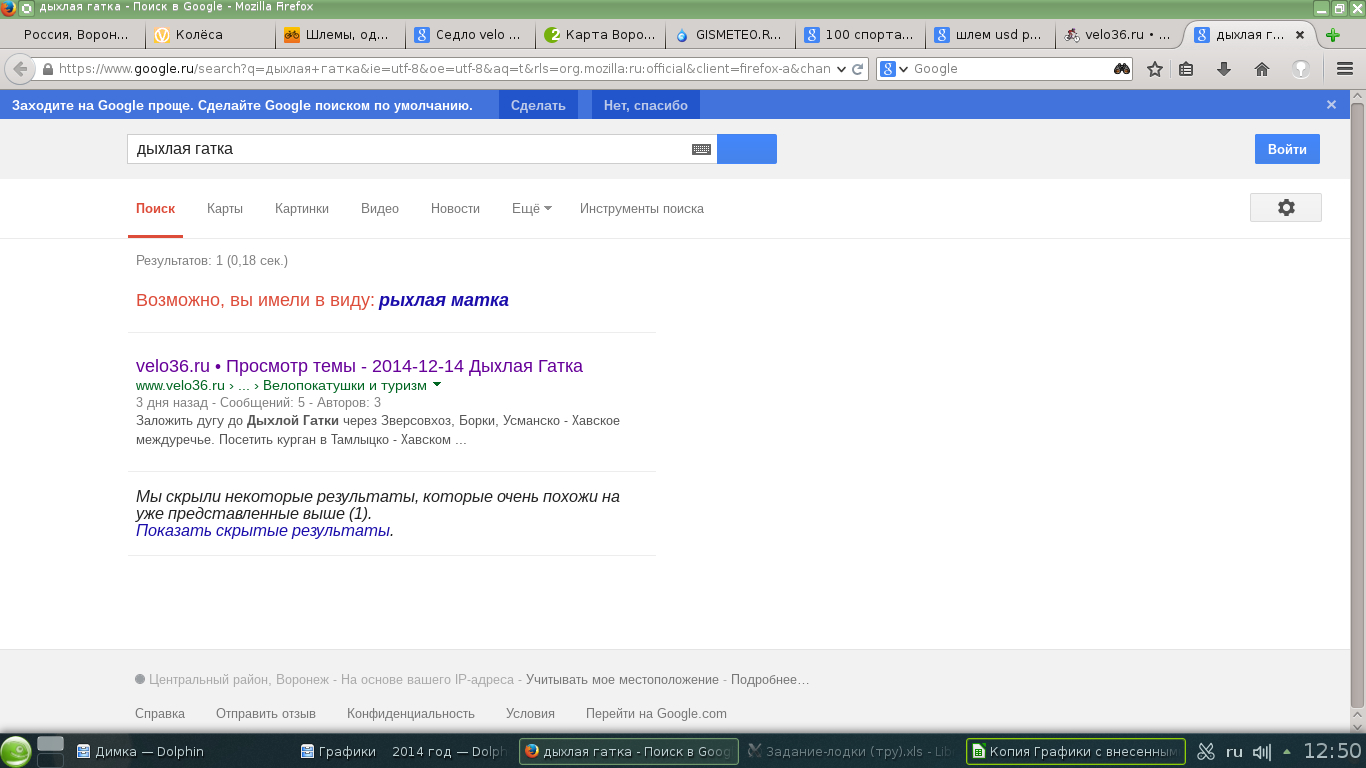Show bookmarks list icon
The width and height of the screenshot is (1366, 768).
(x=1186, y=69)
